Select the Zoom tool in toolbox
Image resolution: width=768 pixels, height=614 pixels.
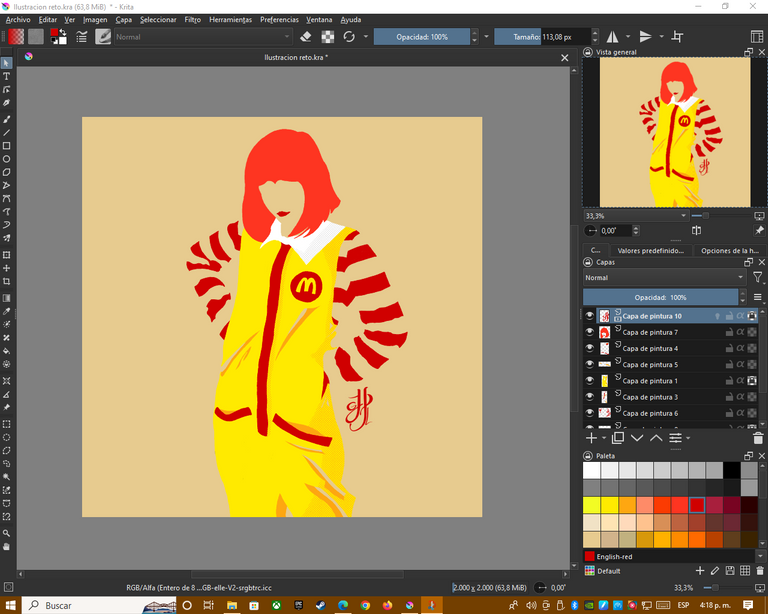(x=6, y=533)
